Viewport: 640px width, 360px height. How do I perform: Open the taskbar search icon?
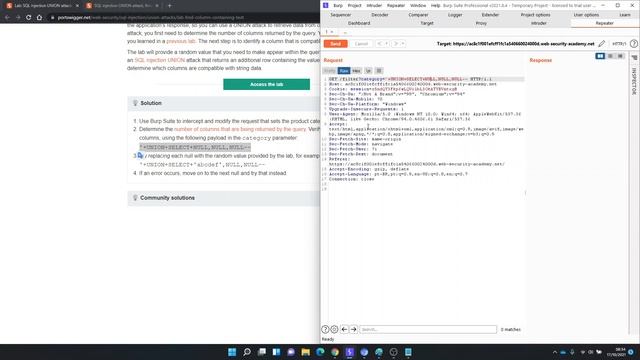point(247,352)
